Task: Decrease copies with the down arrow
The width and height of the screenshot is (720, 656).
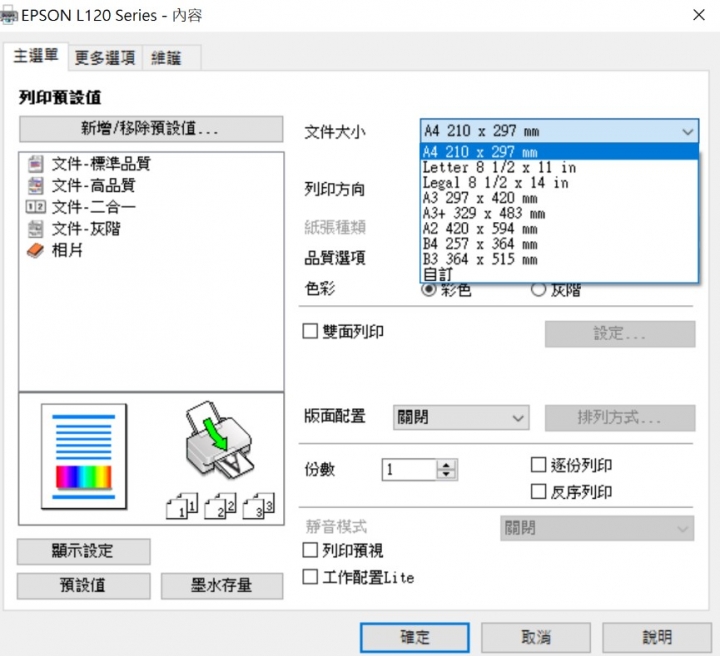Action: (446, 475)
